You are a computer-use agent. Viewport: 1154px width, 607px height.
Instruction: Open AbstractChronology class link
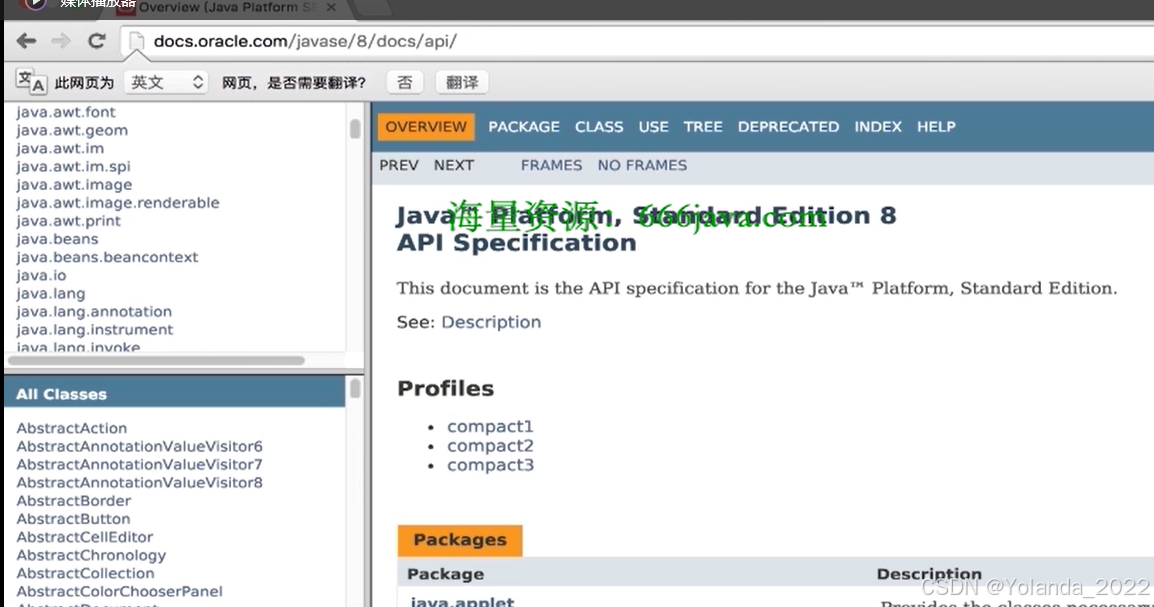pyautogui.click(x=91, y=555)
